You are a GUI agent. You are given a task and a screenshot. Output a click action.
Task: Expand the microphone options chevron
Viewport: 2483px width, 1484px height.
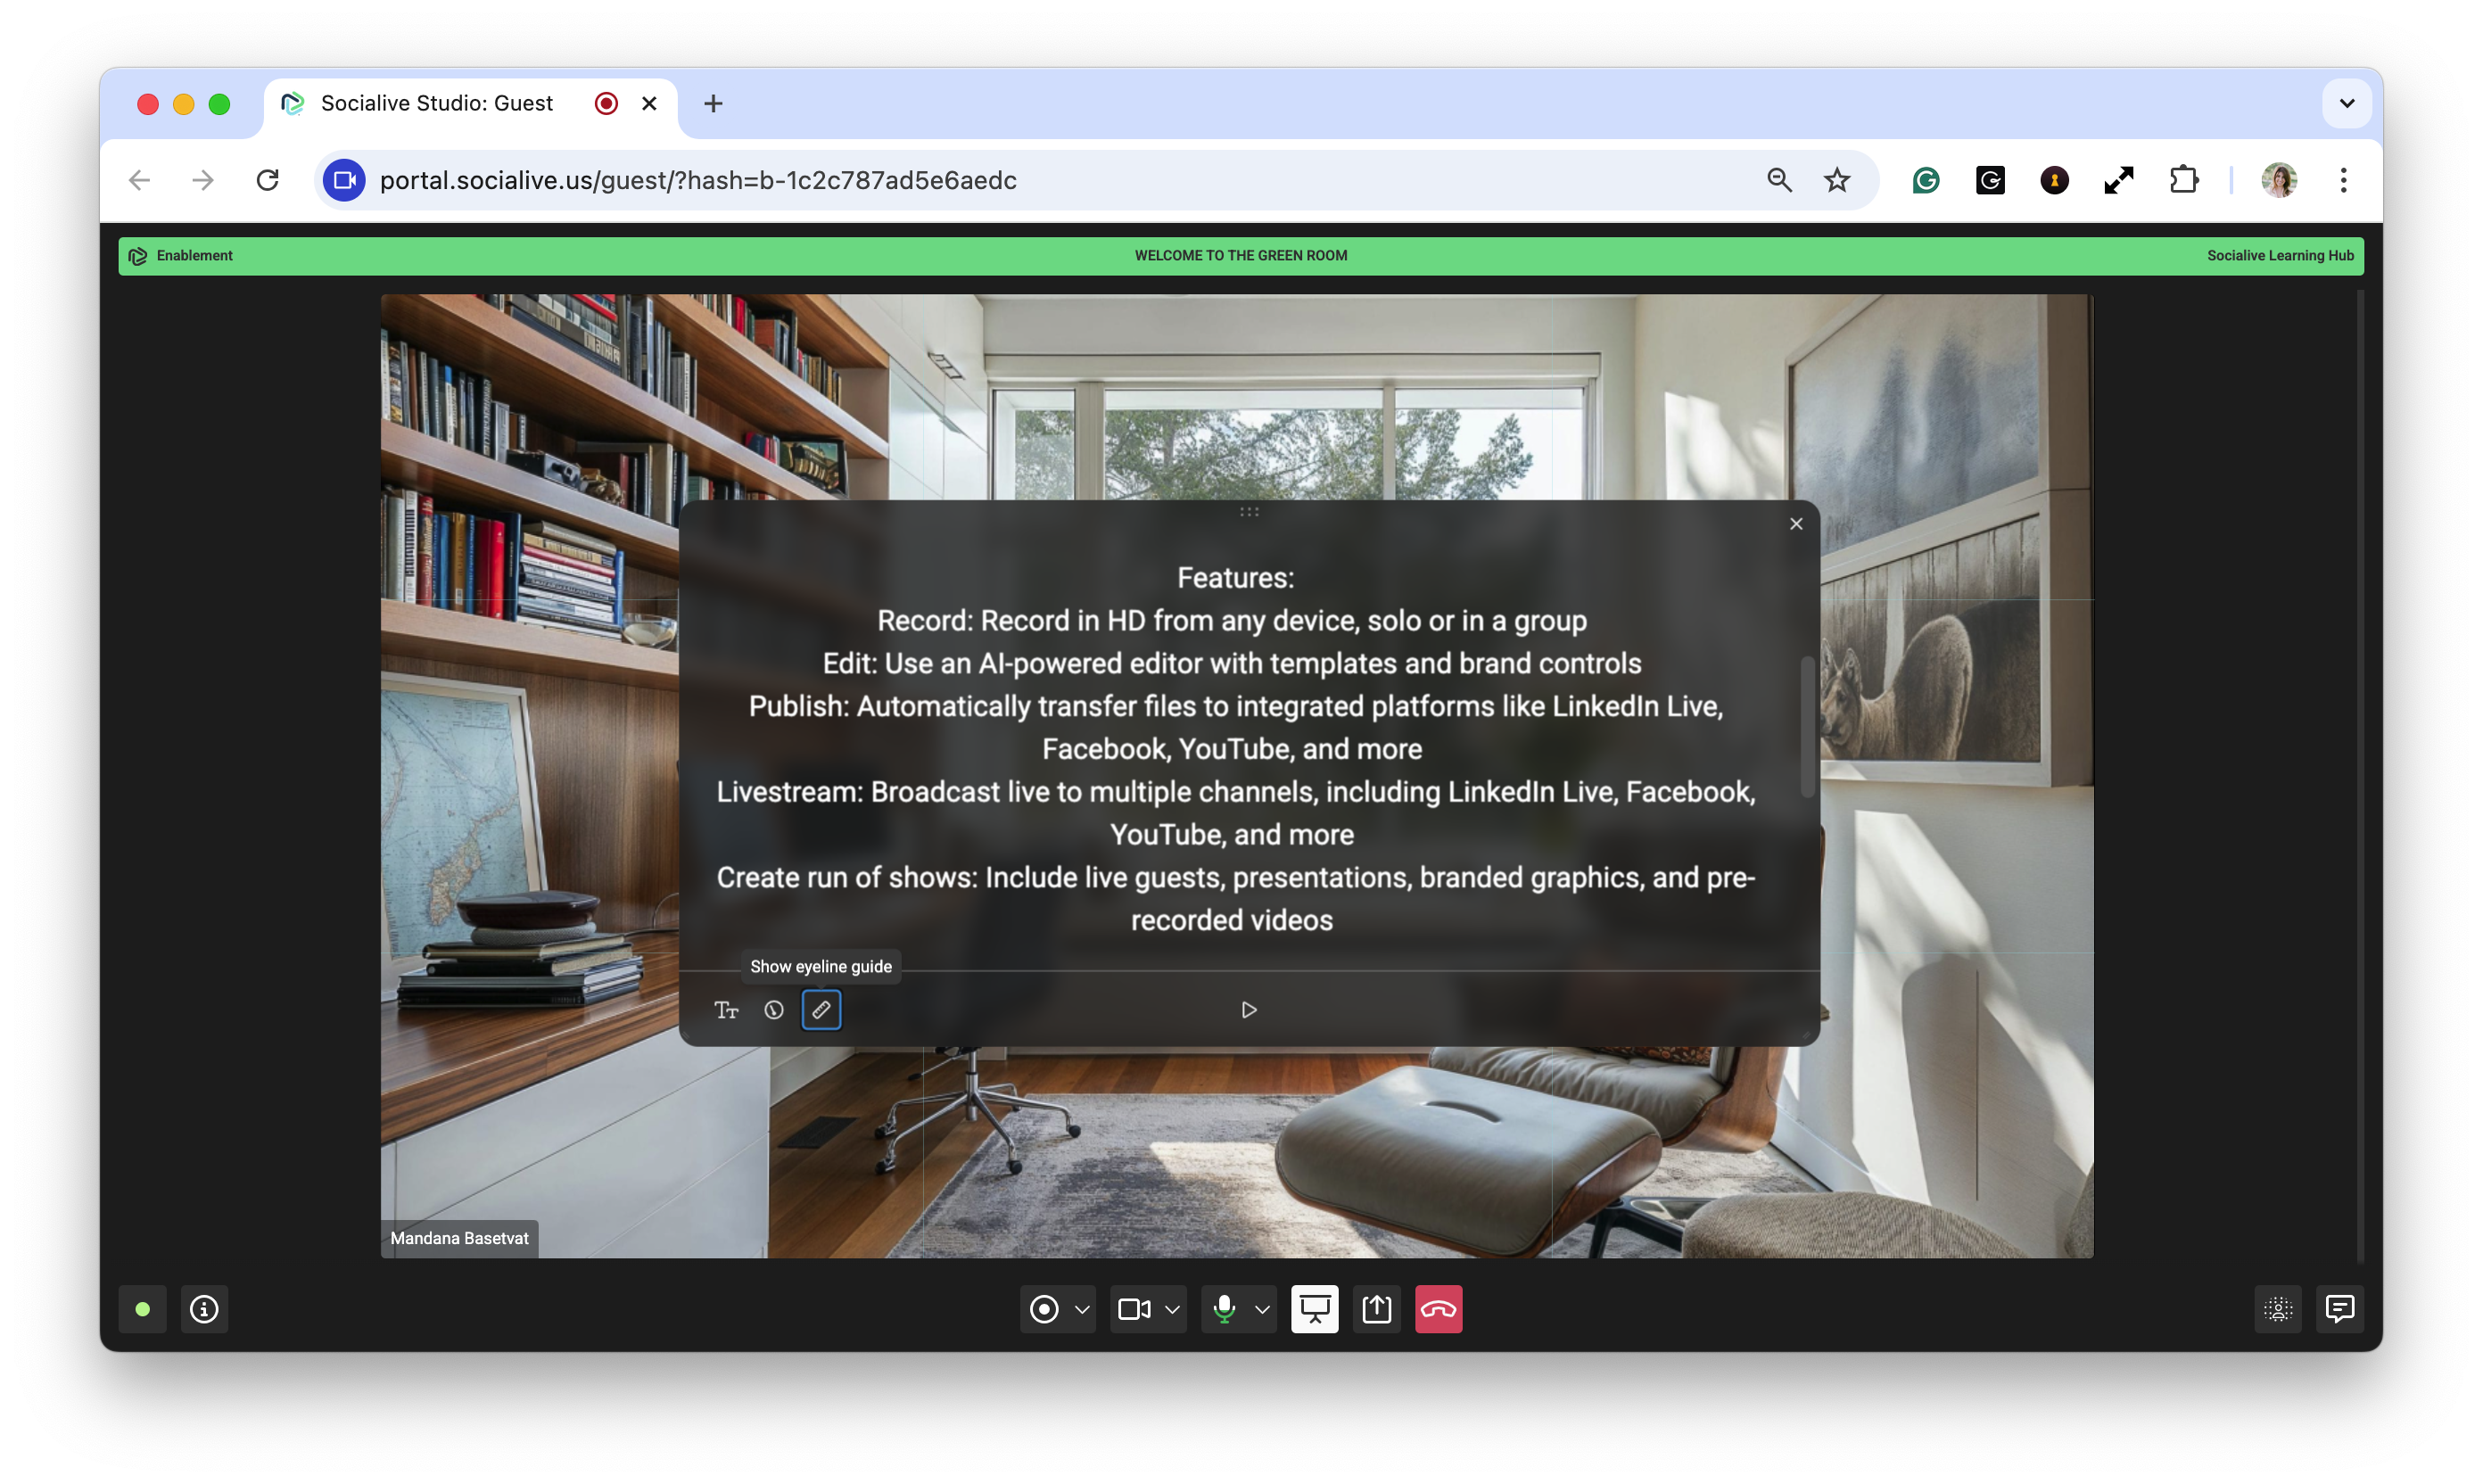[x=1262, y=1309]
